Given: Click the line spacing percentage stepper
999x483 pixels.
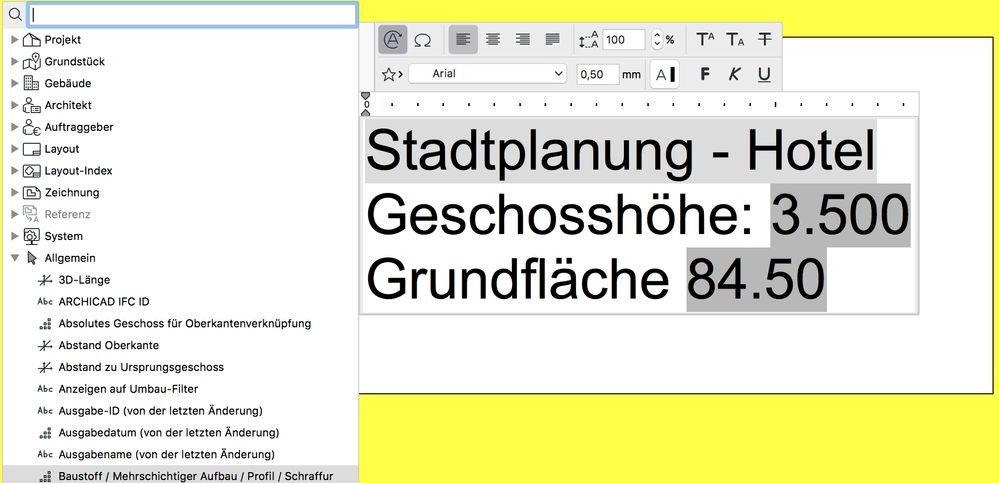Looking at the screenshot, I should click(658, 40).
